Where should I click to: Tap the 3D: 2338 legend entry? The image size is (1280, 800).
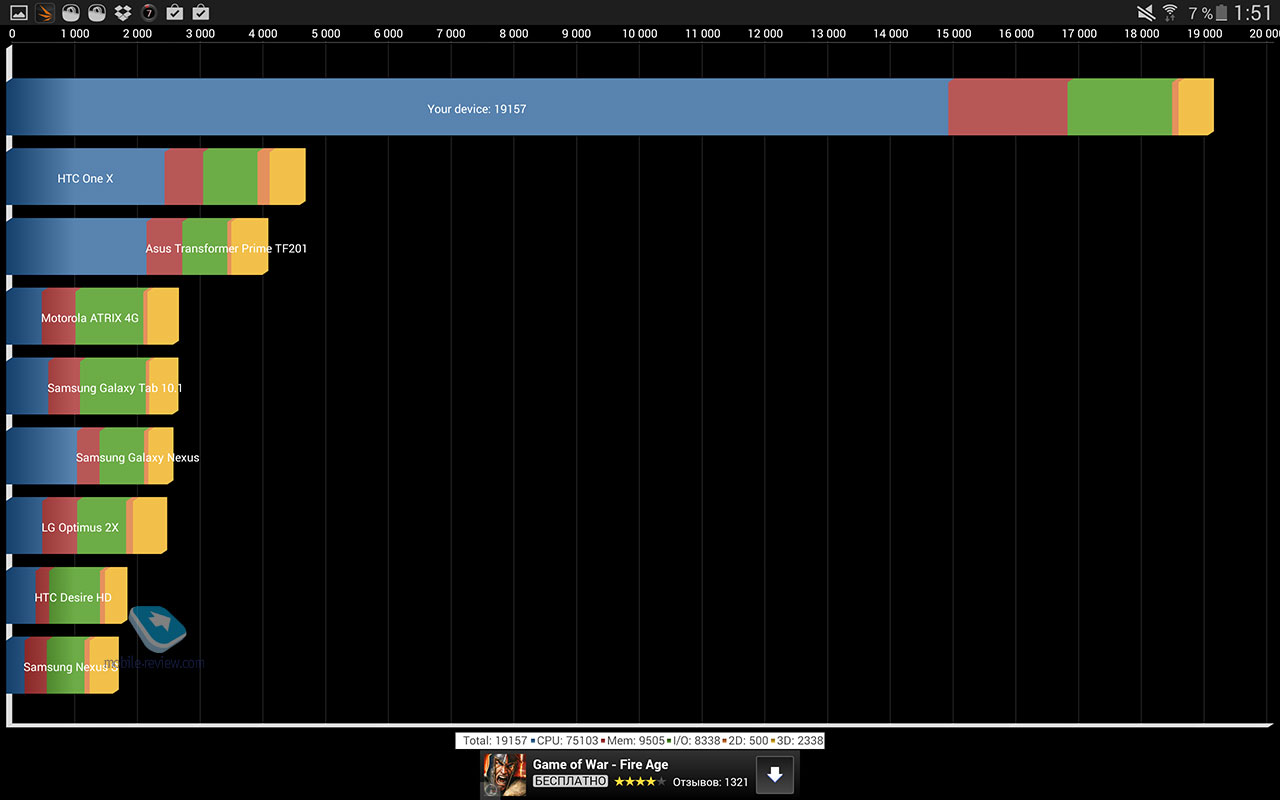coord(797,741)
